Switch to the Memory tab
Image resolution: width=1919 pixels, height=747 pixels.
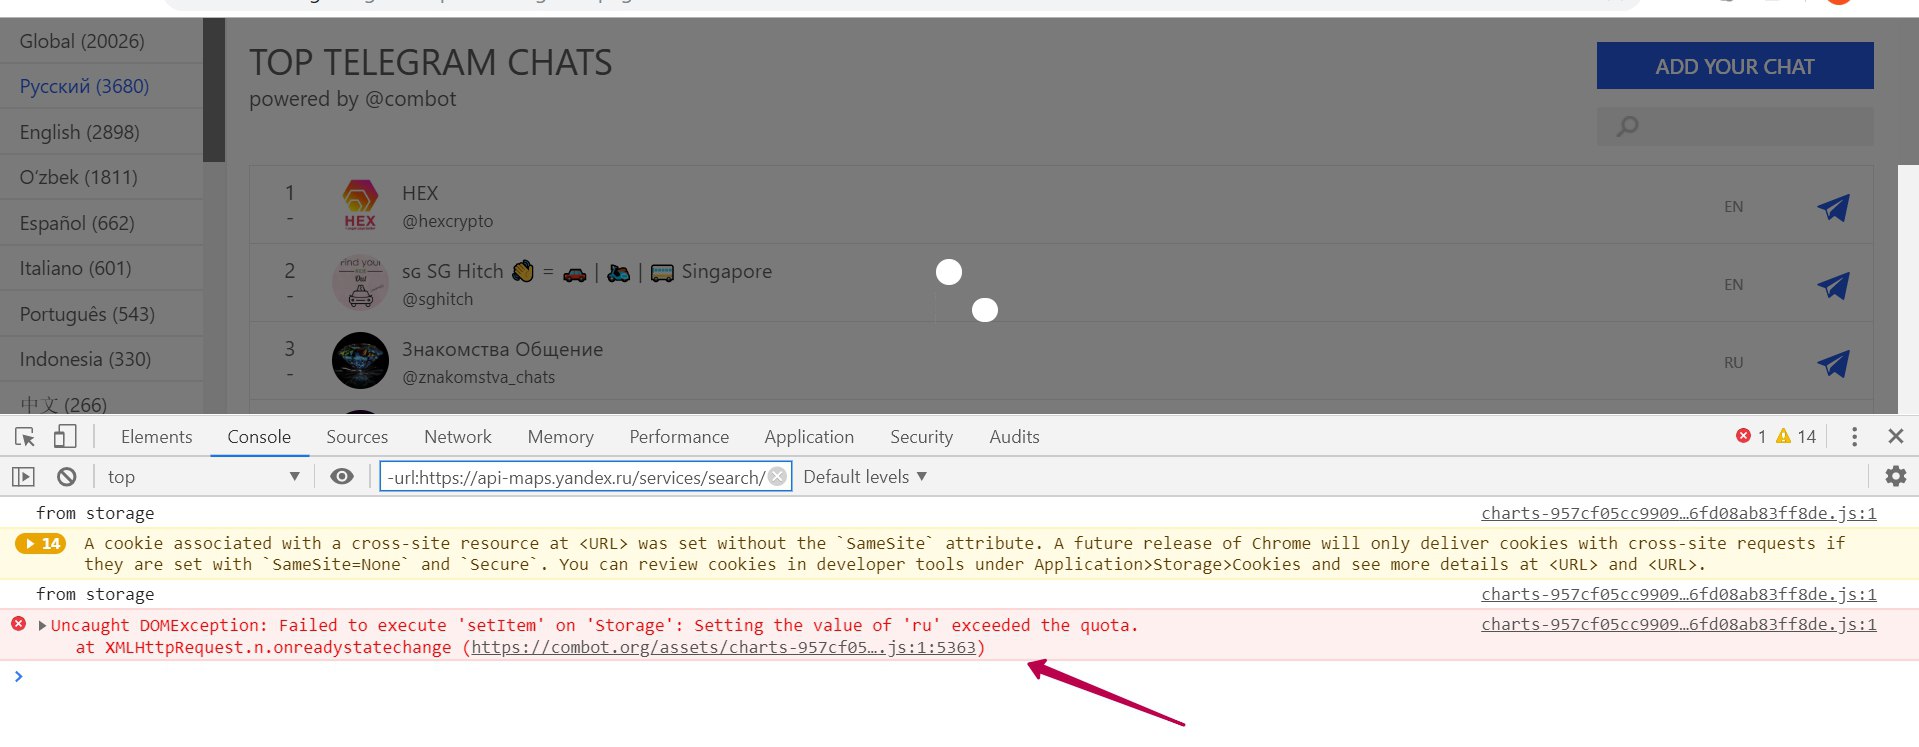[560, 437]
